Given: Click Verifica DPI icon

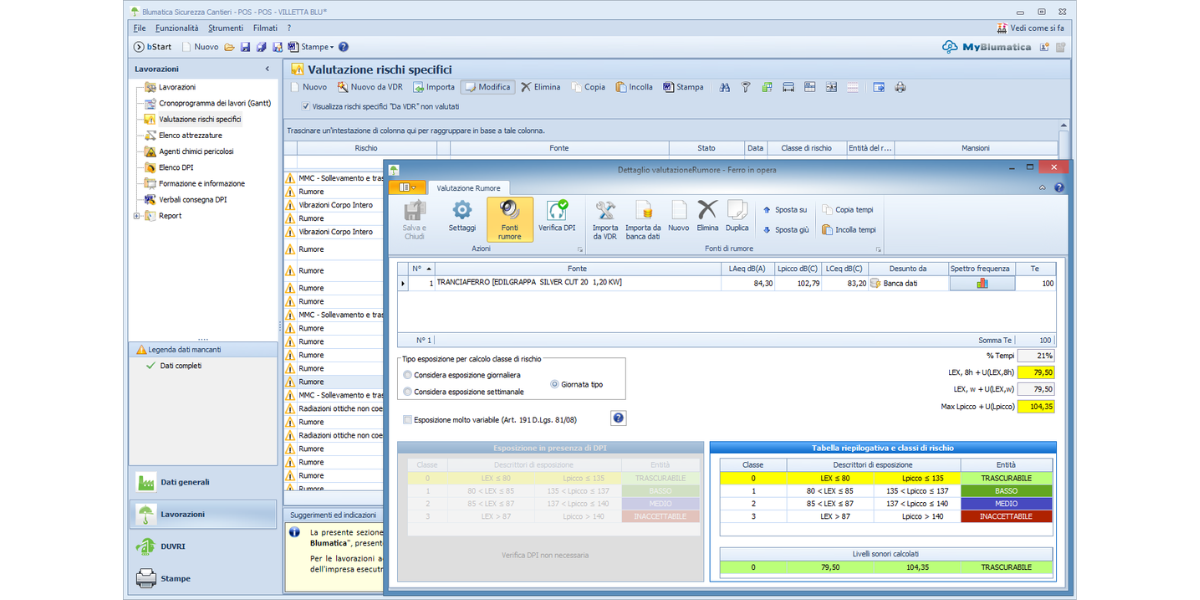Looking at the screenshot, I should tap(557, 211).
